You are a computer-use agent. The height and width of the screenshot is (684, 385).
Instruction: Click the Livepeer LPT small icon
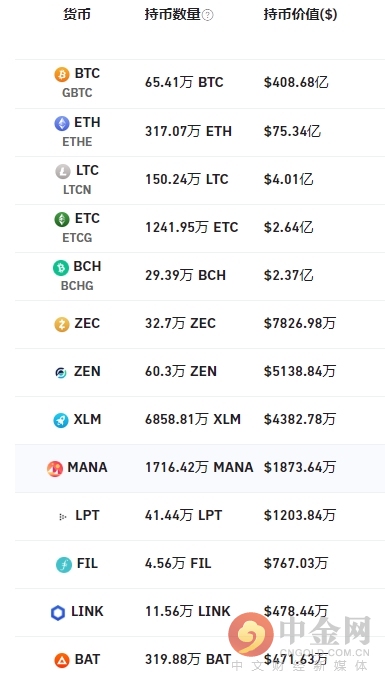pos(62,517)
